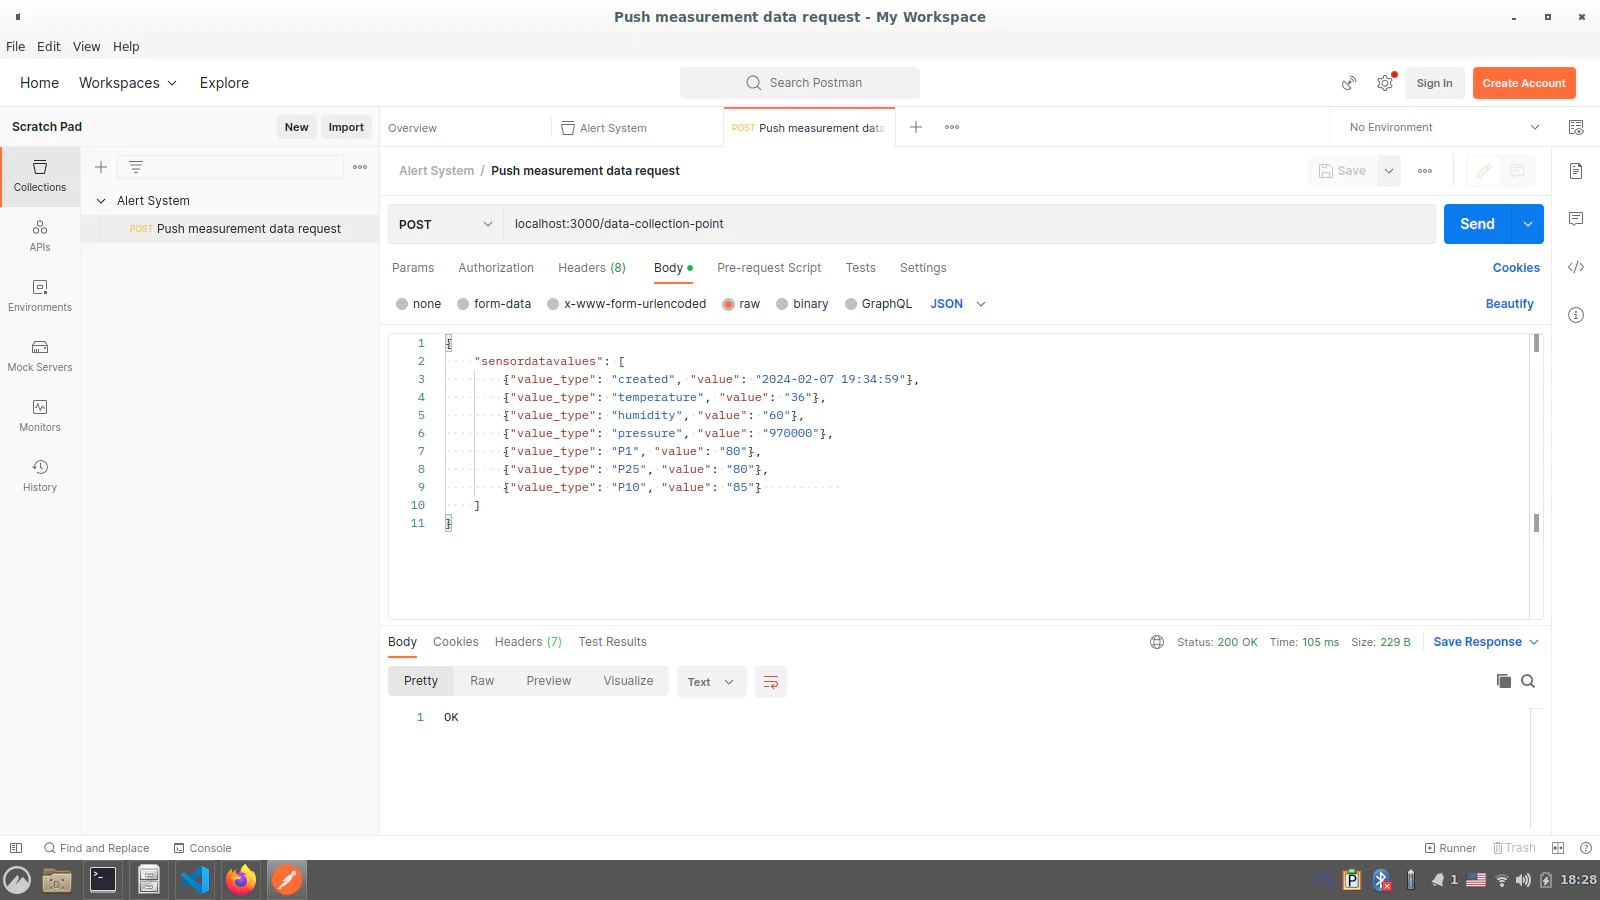Open the Workspaces dropdown
This screenshot has height=900, width=1600.
click(x=128, y=83)
